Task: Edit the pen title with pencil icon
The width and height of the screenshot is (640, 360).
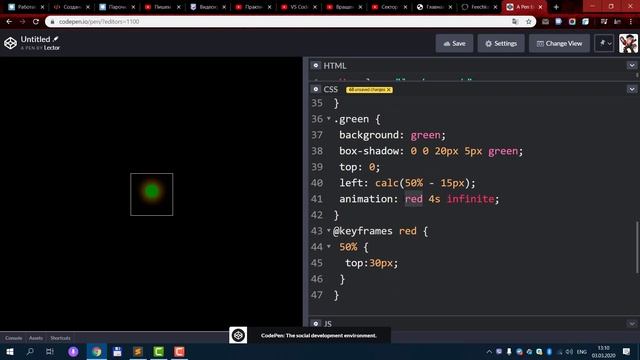Action: tap(56, 39)
